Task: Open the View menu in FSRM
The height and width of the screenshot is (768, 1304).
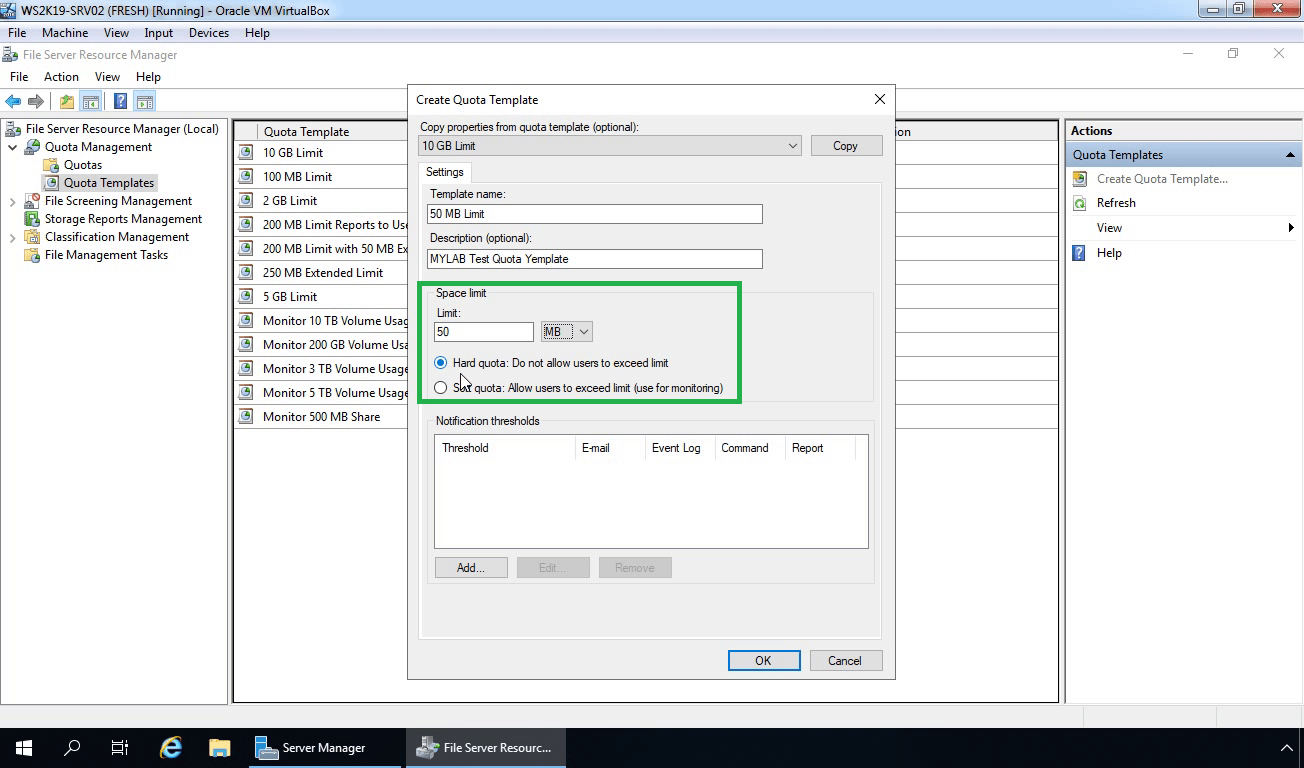Action: pos(107,77)
